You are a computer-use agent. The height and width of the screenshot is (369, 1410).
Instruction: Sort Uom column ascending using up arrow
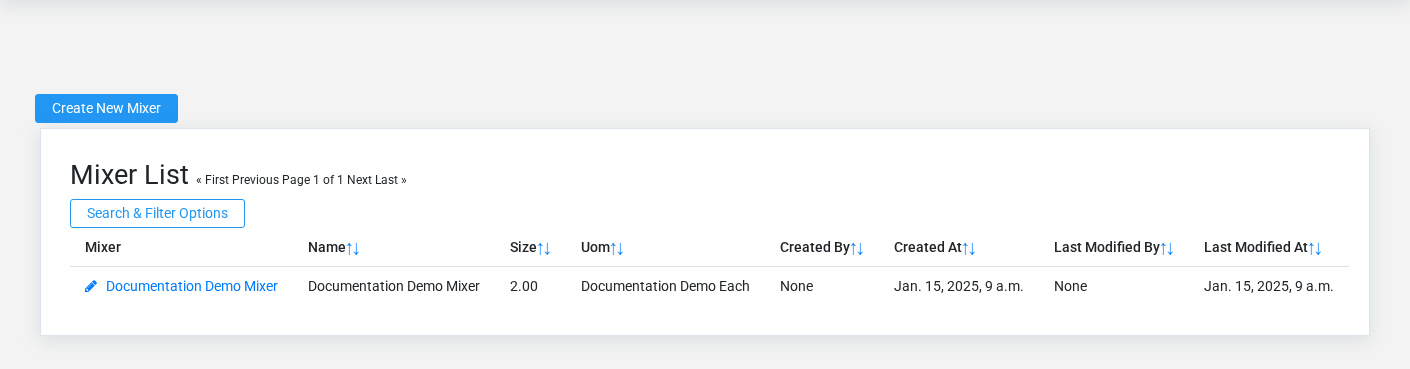point(613,248)
